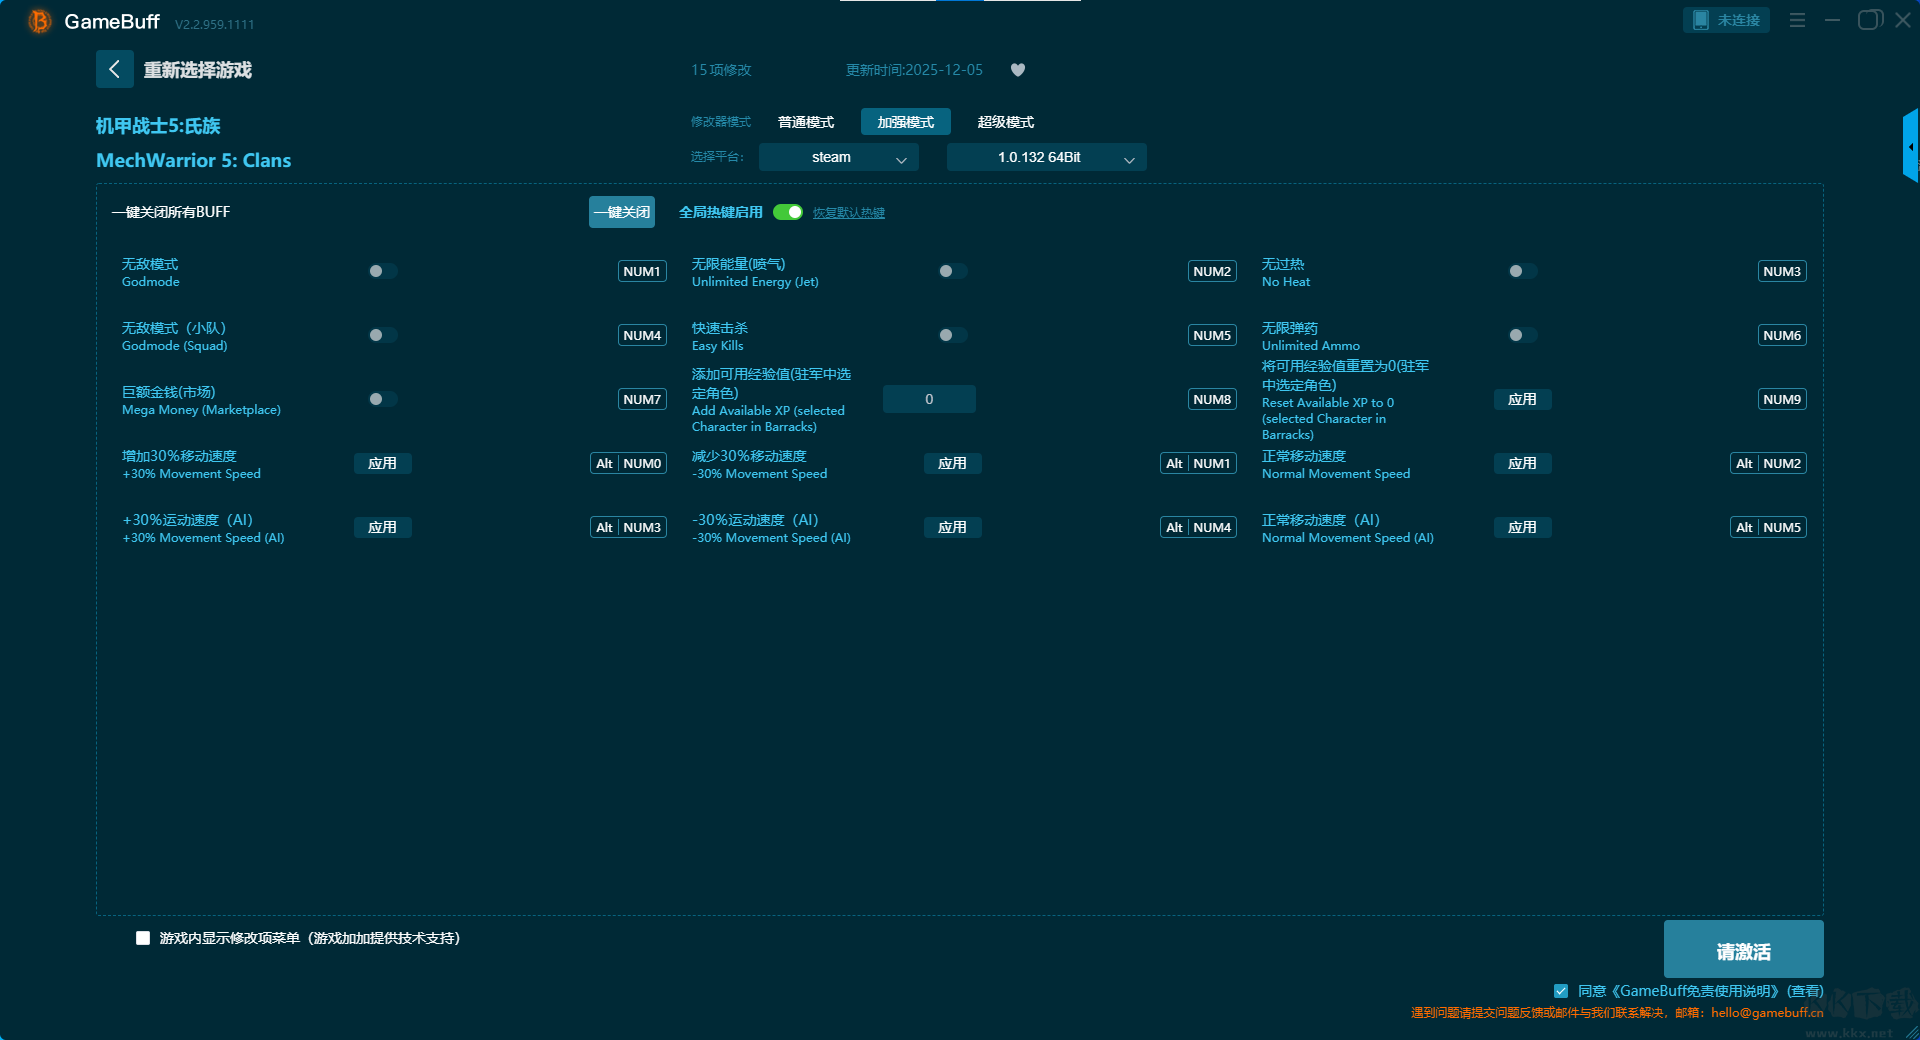
Task: Toggle Godmode switch on
Action: point(382,271)
